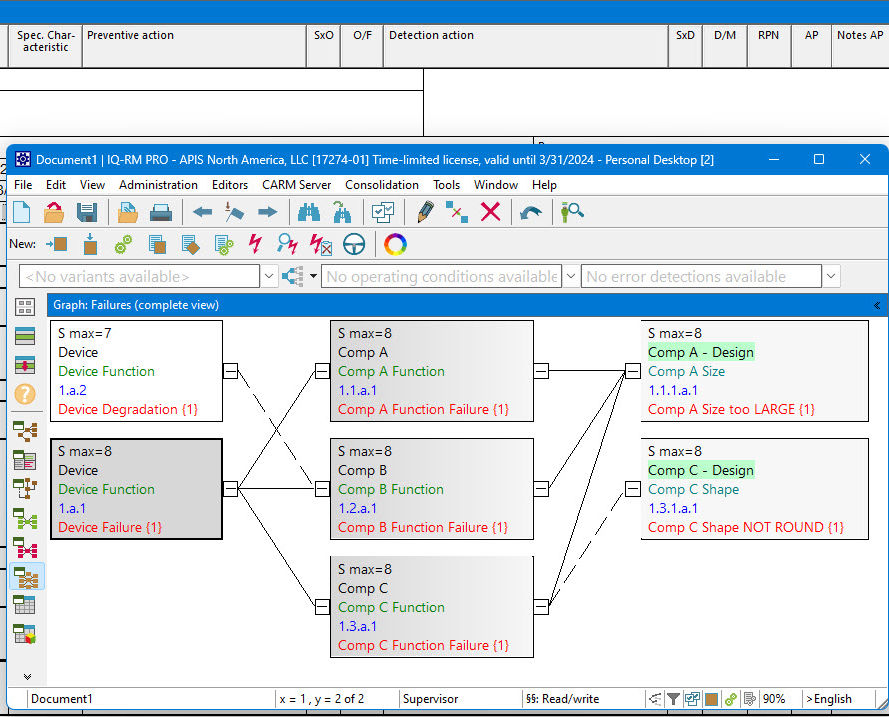This screenshot has width=889, height=717.
Task: Collapse the Device Failure node with its minus box
Action: pos(231,488)
